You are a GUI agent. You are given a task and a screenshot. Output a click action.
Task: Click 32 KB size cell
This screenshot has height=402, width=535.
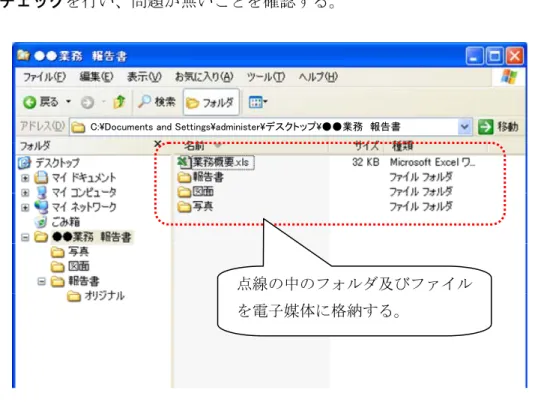(x=366, y=162)
